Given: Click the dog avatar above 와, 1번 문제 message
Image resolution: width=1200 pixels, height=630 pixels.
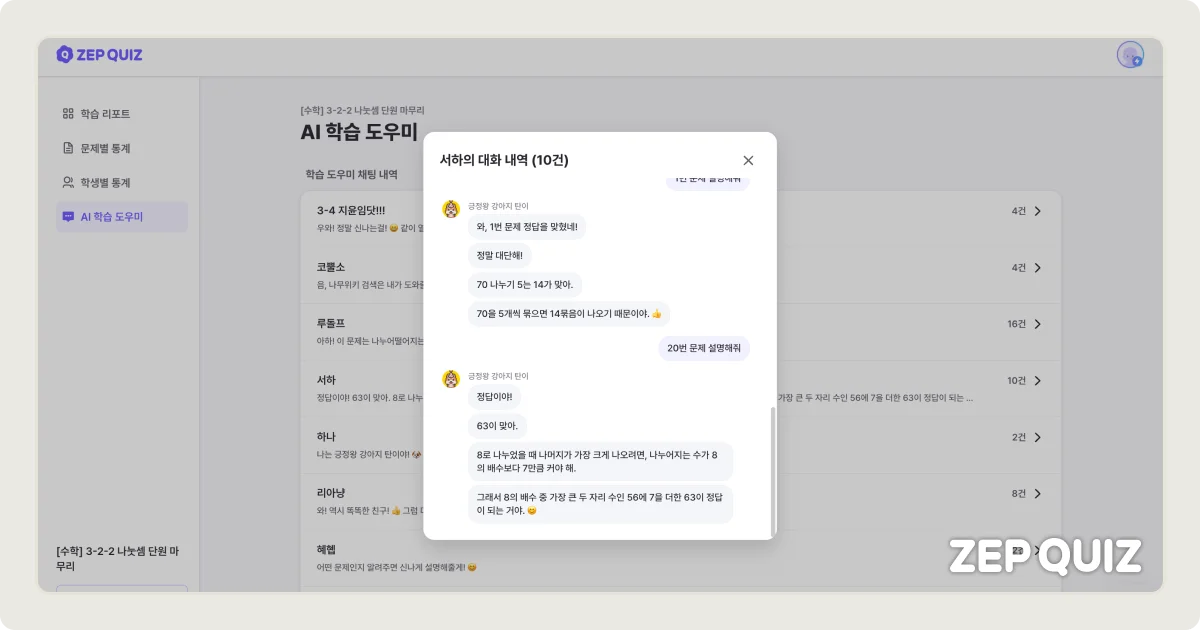Looking at the screenshot, I should pyautogui.click(x=449, y=209).
